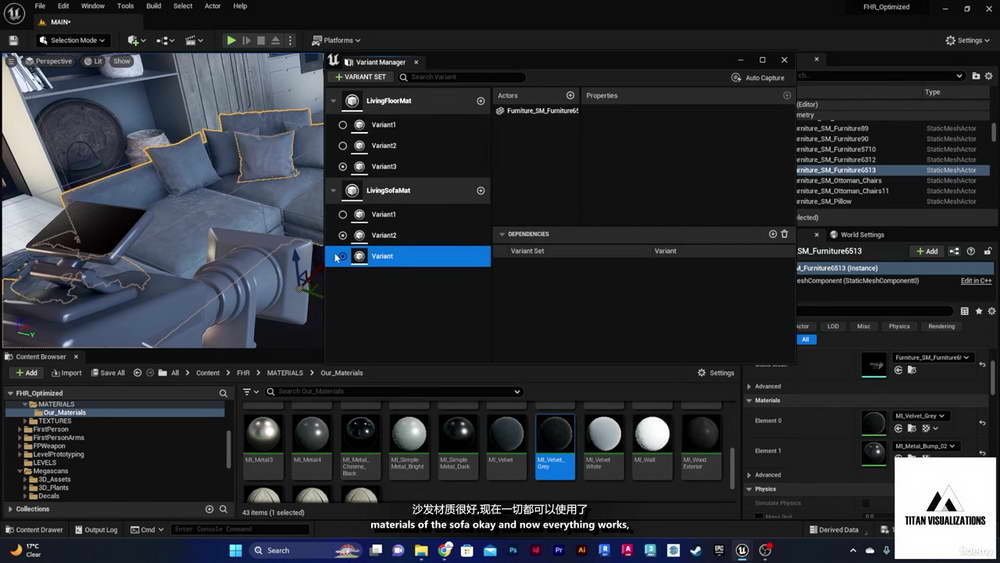Screen dimensions: 1000x563
Task: Open the Edit menu
Action: [x=63, y=6]
